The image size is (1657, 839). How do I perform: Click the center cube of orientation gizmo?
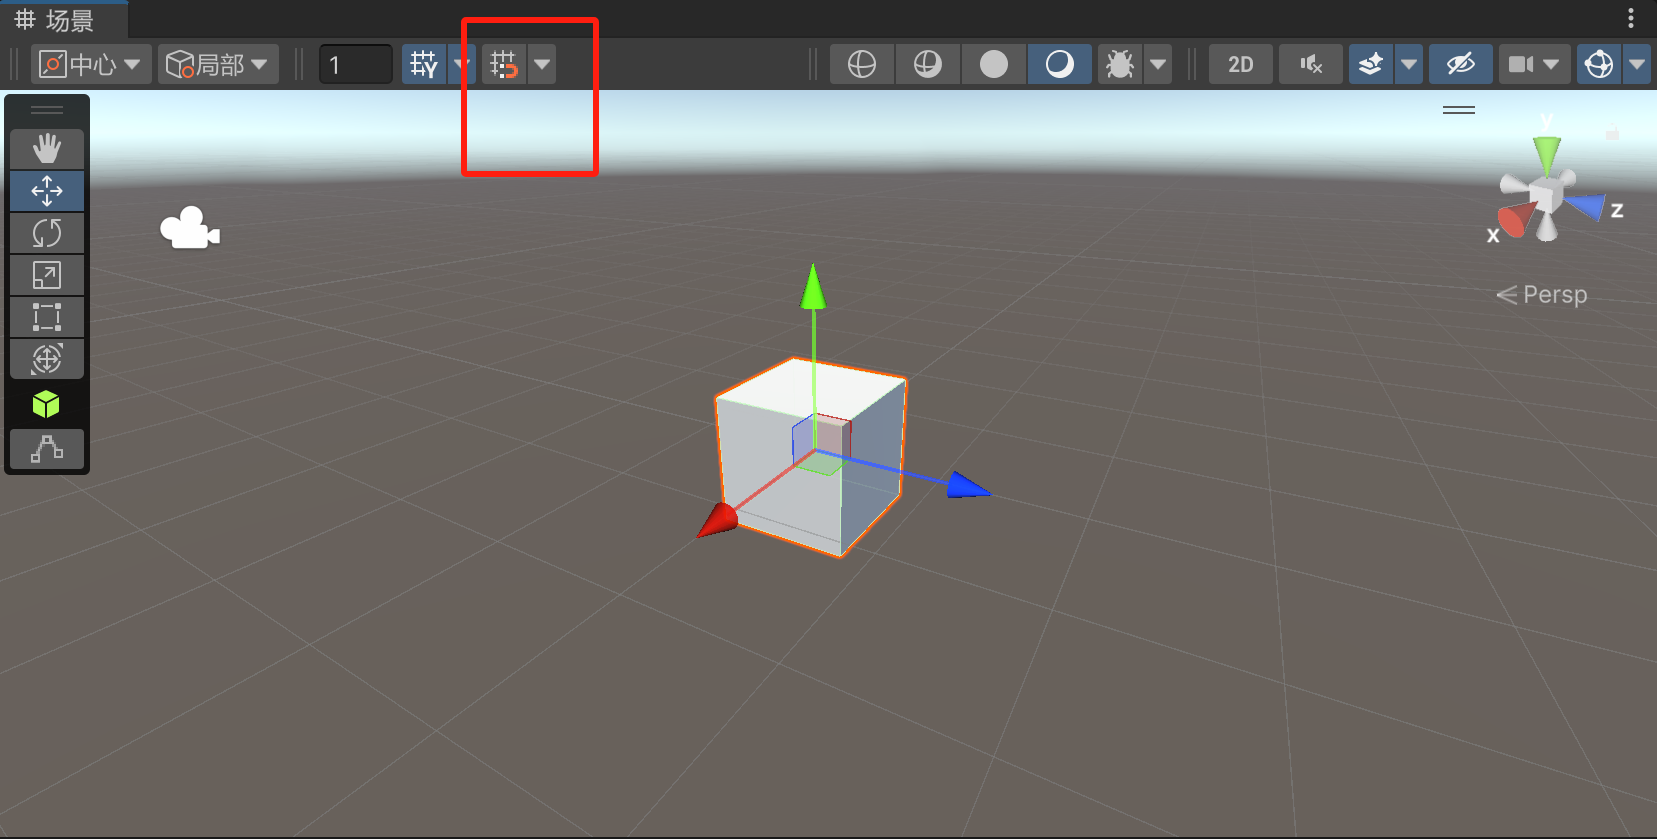coord(1546,194)
